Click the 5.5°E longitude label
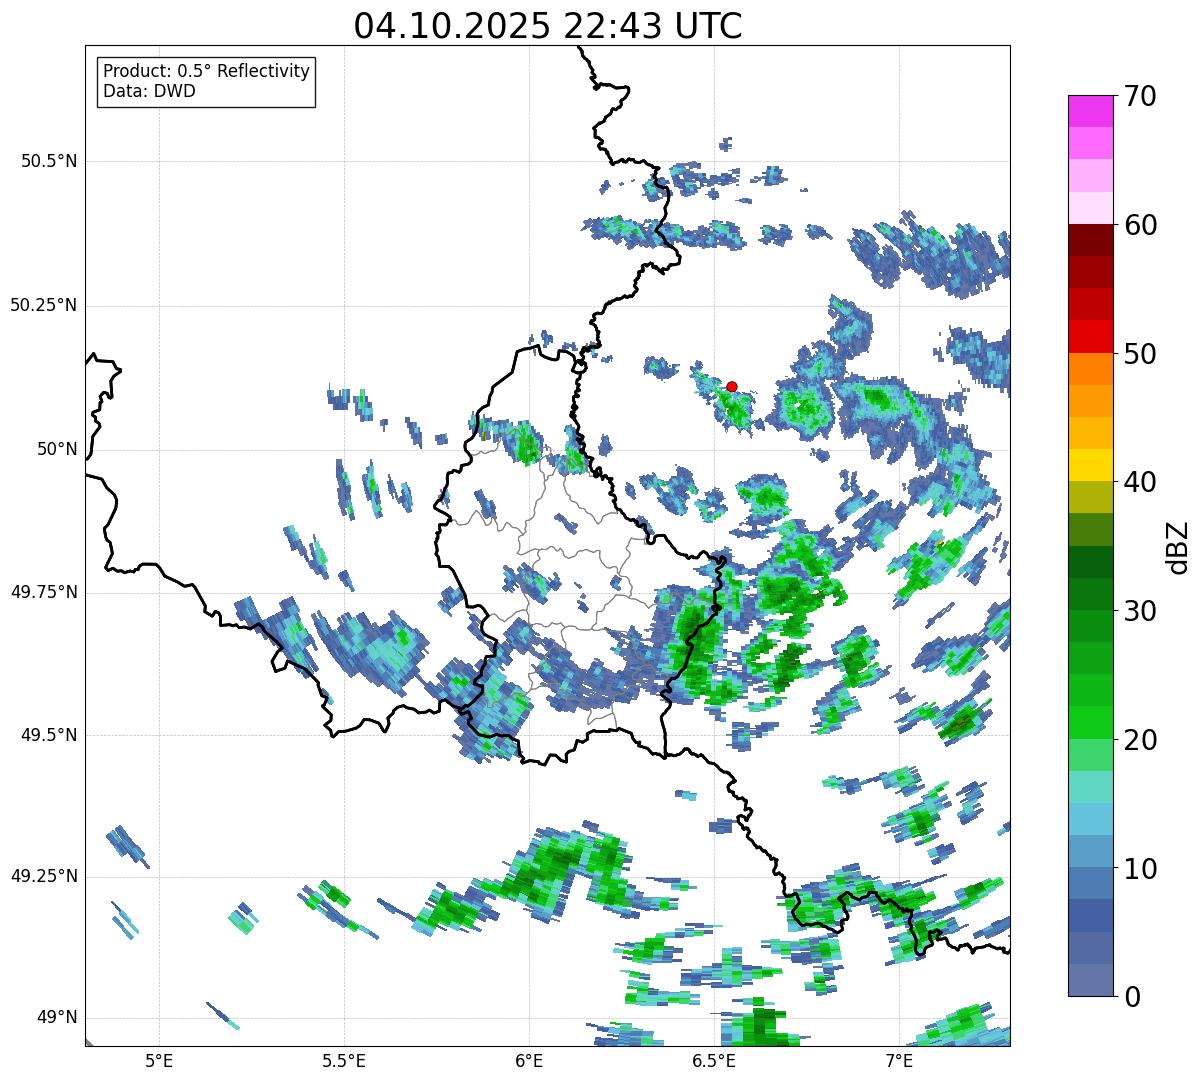The height and width of the screenshot is (1081, 1202). (344, 1060)
